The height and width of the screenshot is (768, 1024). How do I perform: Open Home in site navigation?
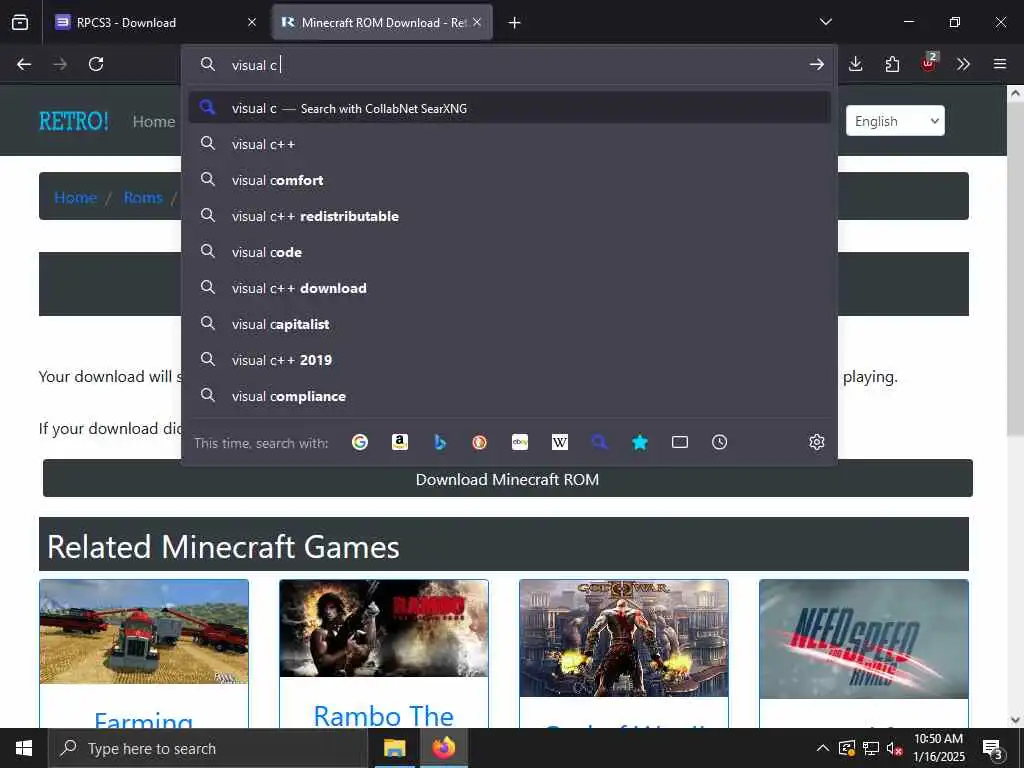[154, 121]
